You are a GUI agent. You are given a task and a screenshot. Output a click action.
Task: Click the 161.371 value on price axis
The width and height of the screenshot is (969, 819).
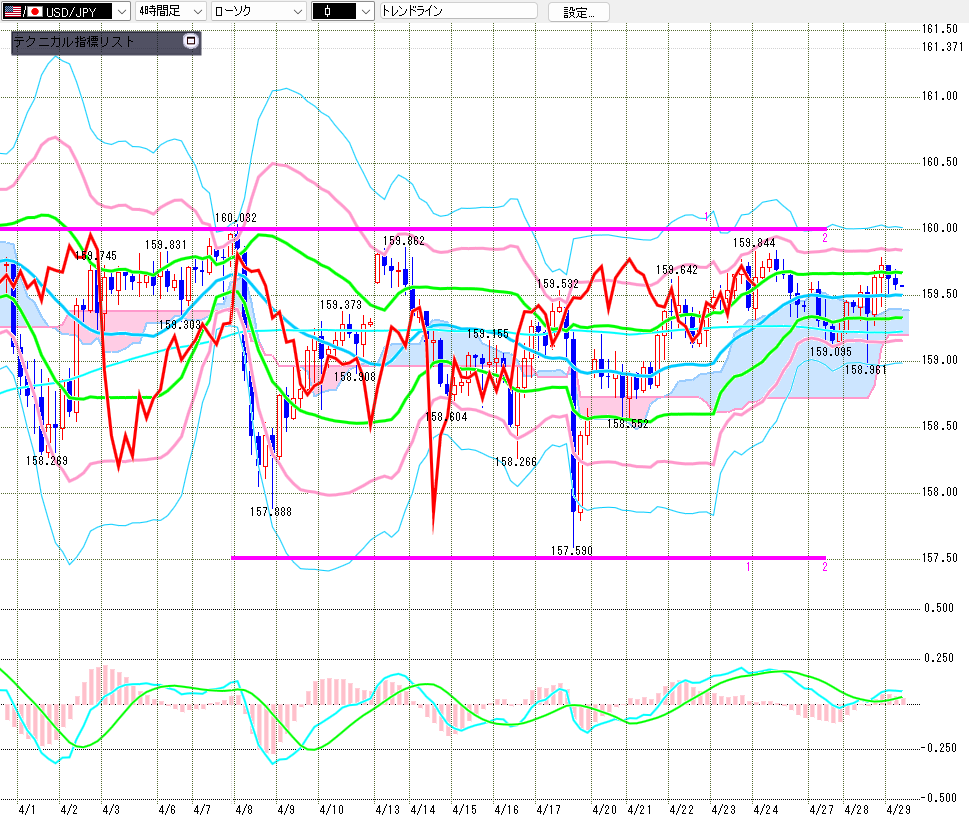[x=942, y=47]
